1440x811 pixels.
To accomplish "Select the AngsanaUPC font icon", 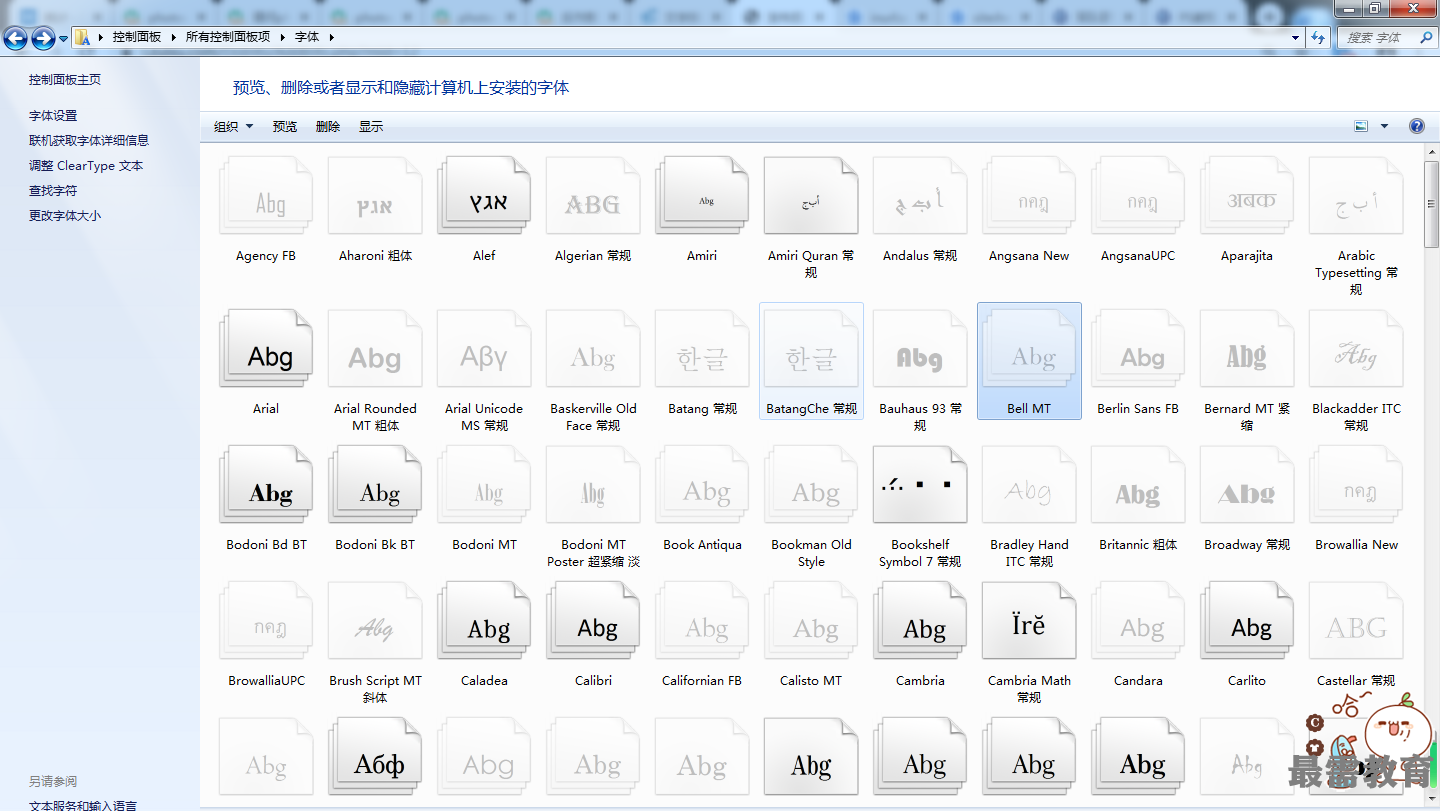I will coord(1138,195).
